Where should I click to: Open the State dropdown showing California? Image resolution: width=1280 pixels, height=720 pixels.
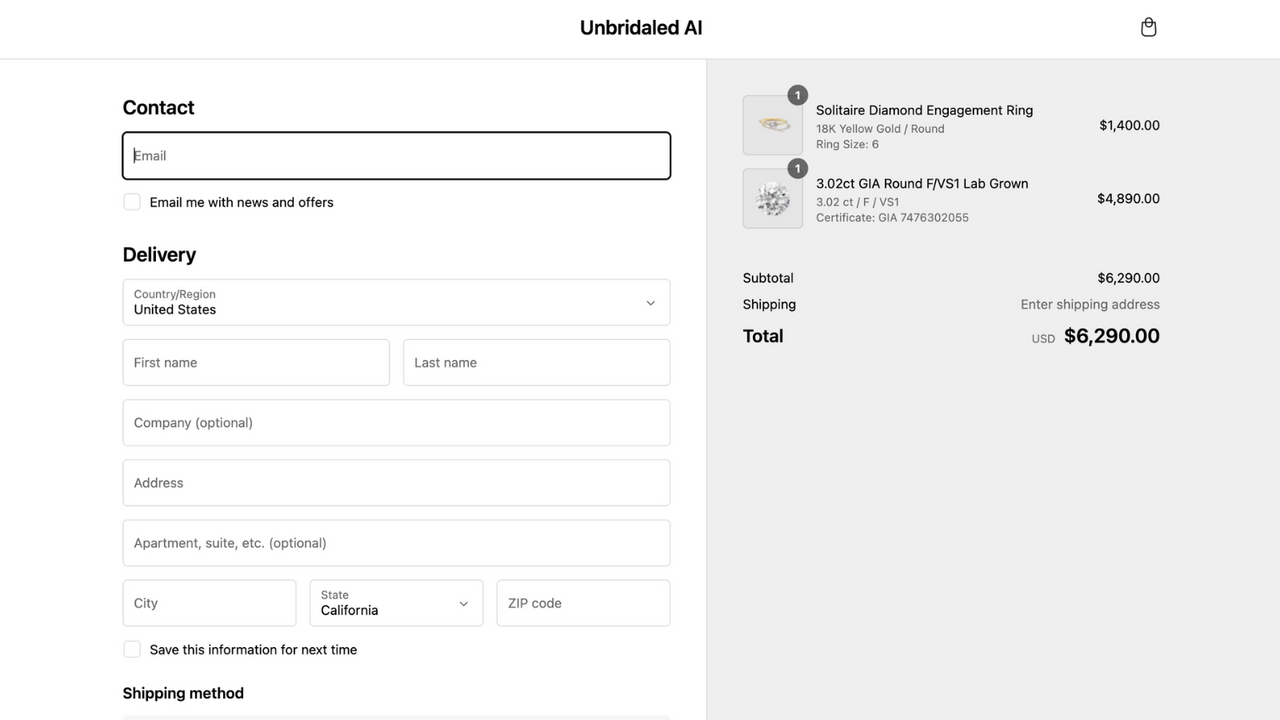pyautogui.click(x=396, y=603)
